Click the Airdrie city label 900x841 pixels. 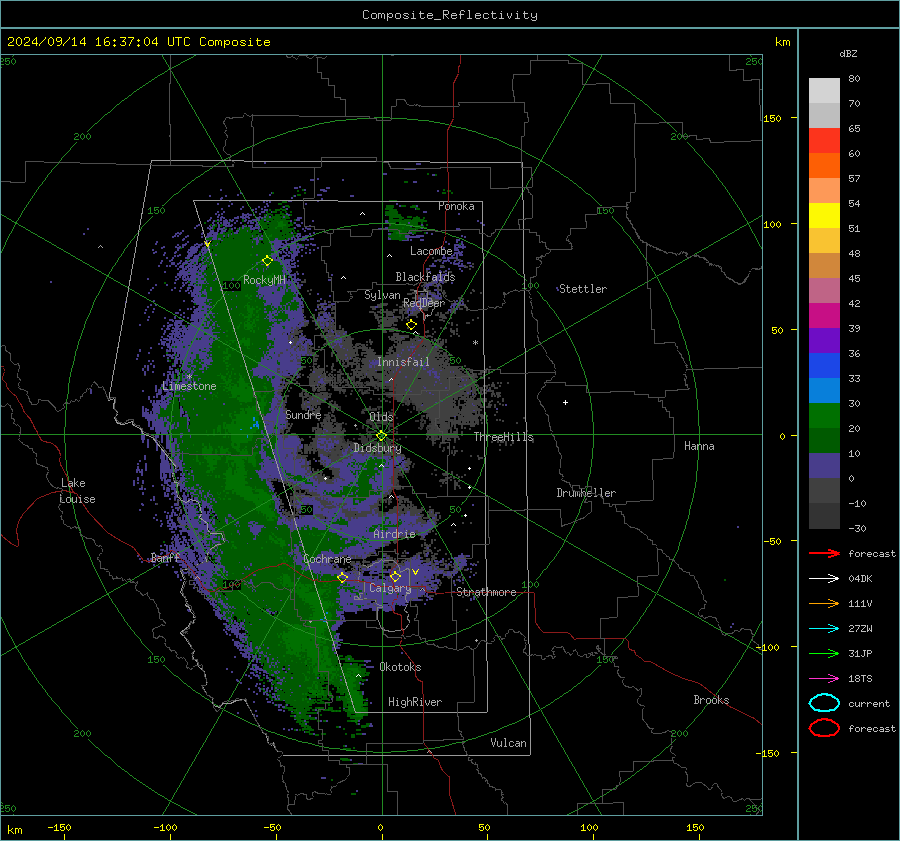pyautogui.click(x=394, y=534)
